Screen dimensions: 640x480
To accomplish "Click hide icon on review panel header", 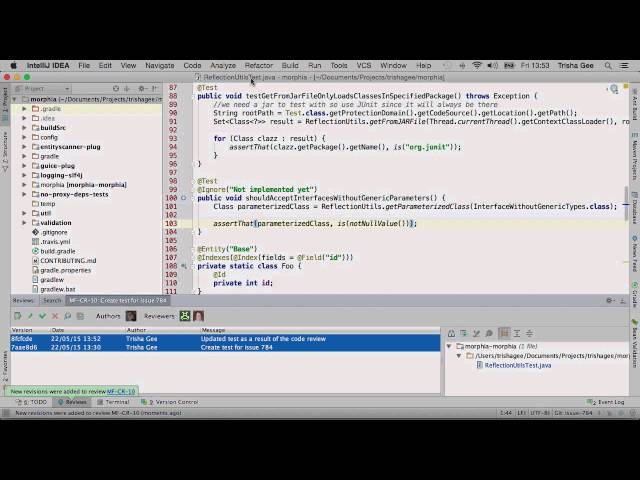I will [622, 300].
